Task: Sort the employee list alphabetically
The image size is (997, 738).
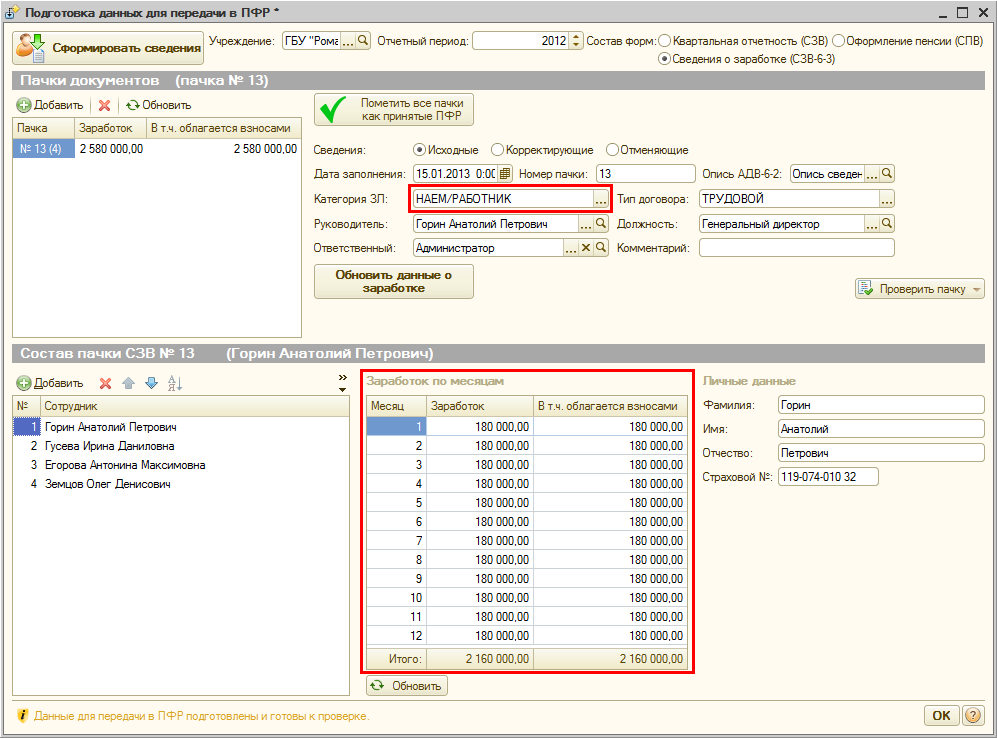Action: (x=175, y=383)
